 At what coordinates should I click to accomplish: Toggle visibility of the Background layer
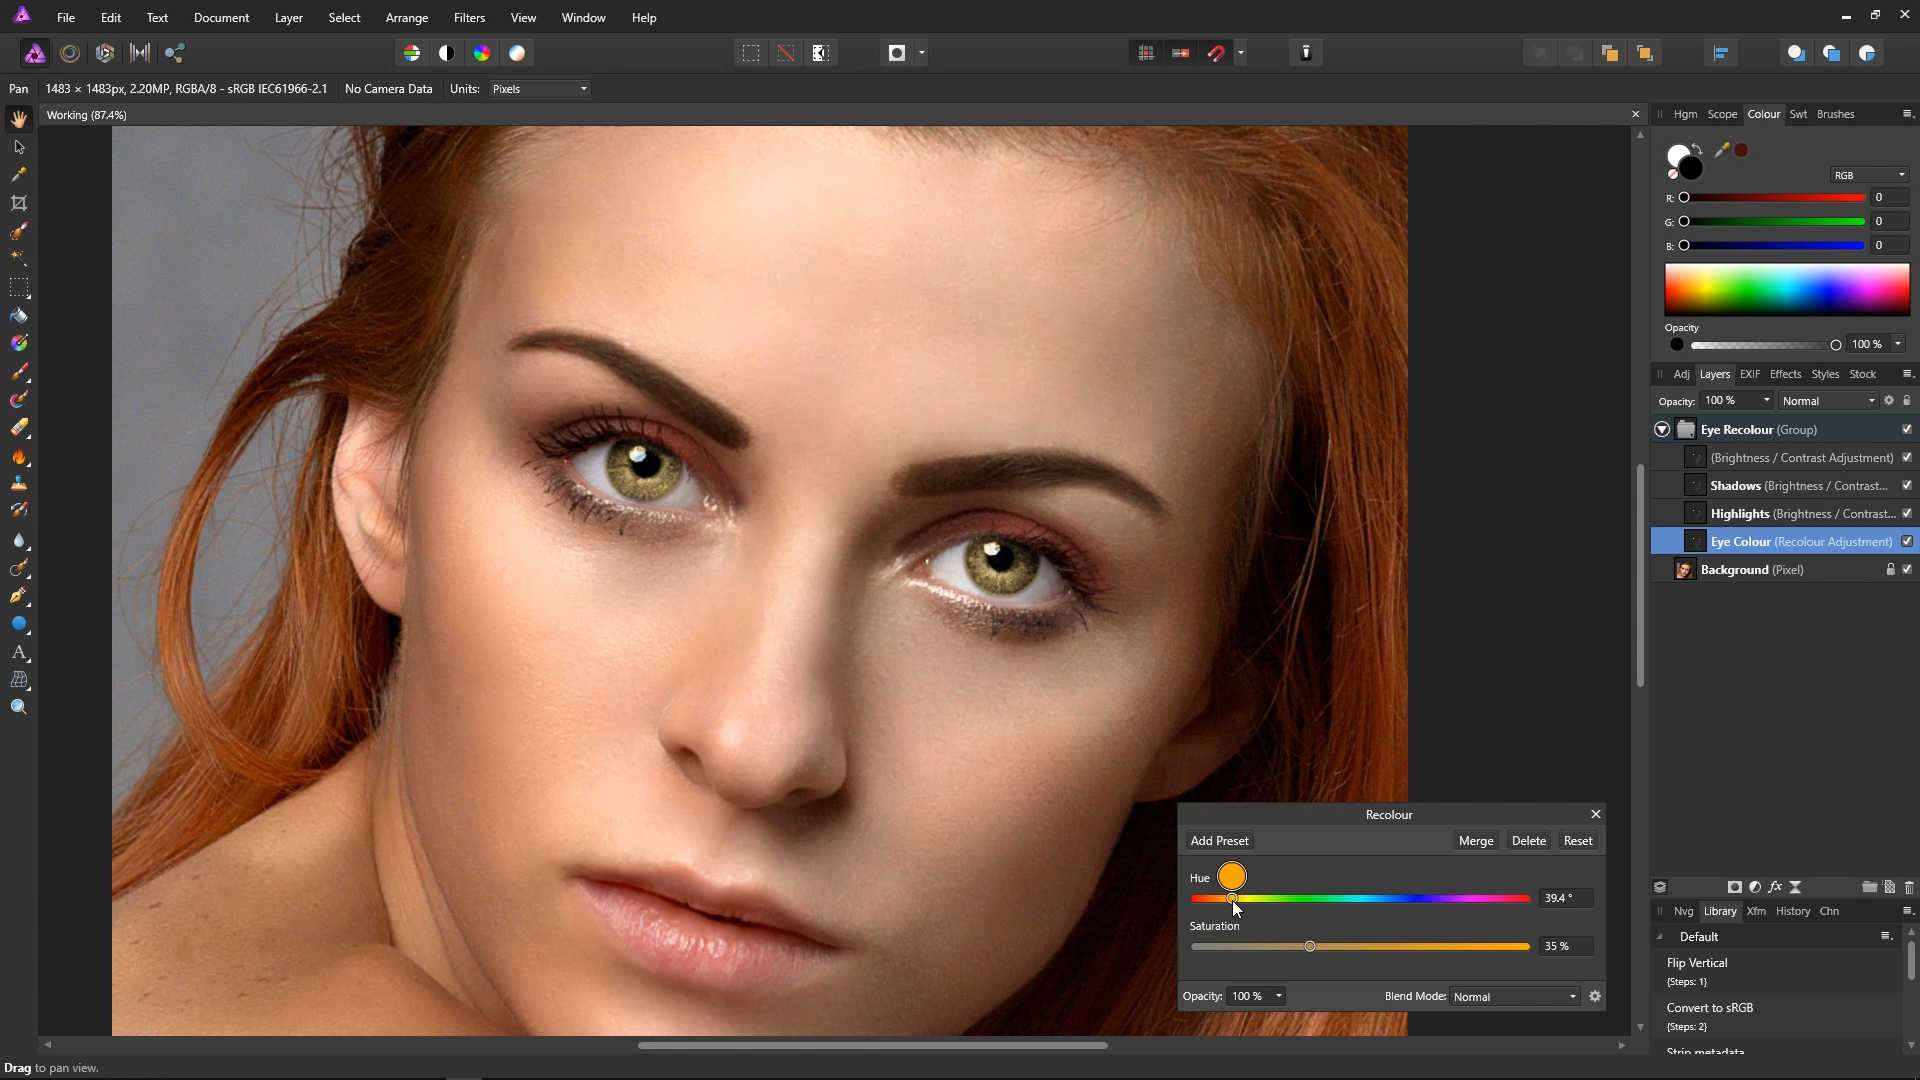click(1907, 569)
